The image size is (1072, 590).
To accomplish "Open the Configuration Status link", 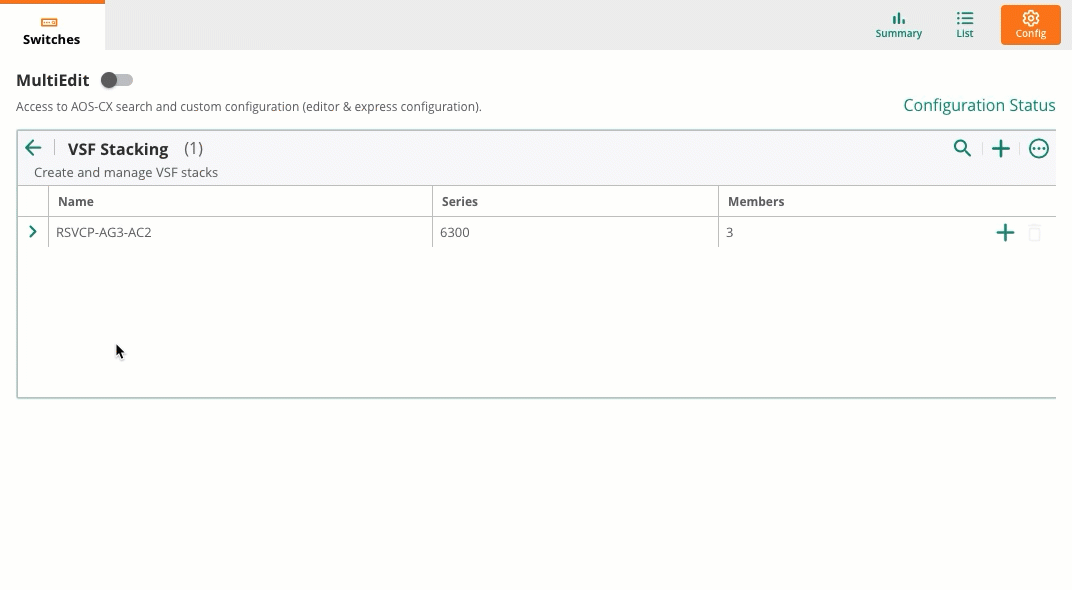I will 979,105.
